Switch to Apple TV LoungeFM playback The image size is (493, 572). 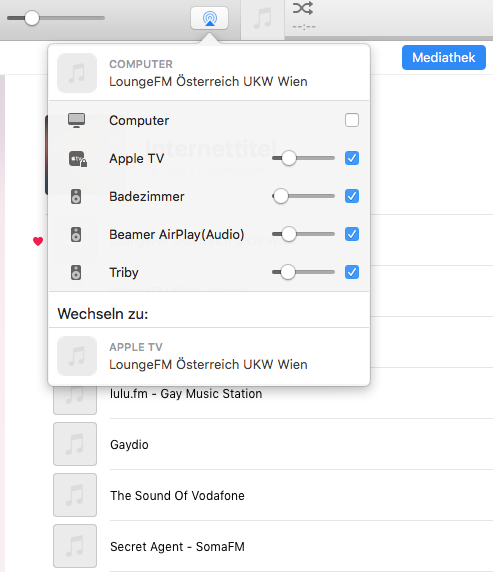click(x=209, y=356)
